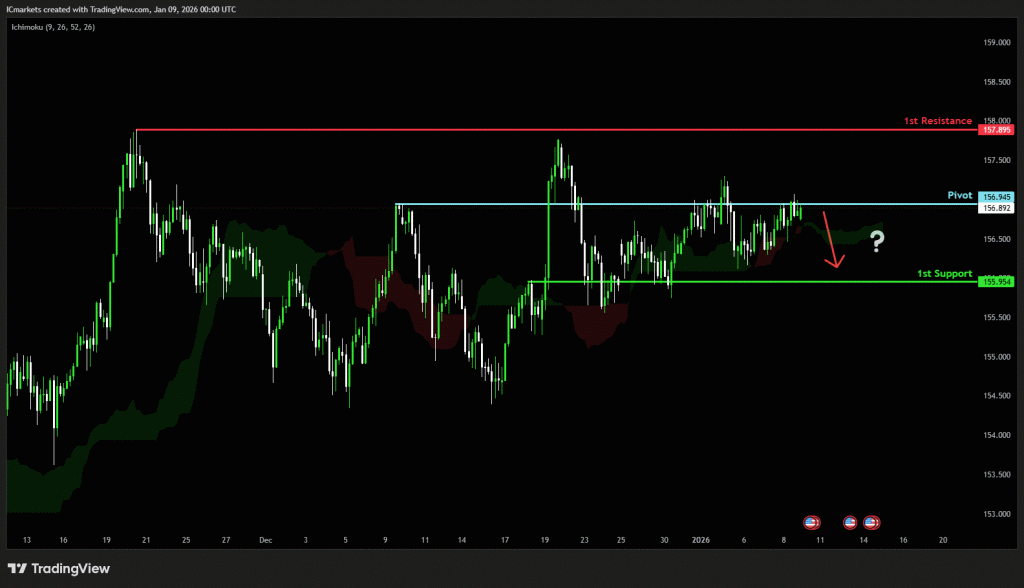1024x588 pixels.
Task: Click the 2026 label on the date axis
Action: point(703,539)
